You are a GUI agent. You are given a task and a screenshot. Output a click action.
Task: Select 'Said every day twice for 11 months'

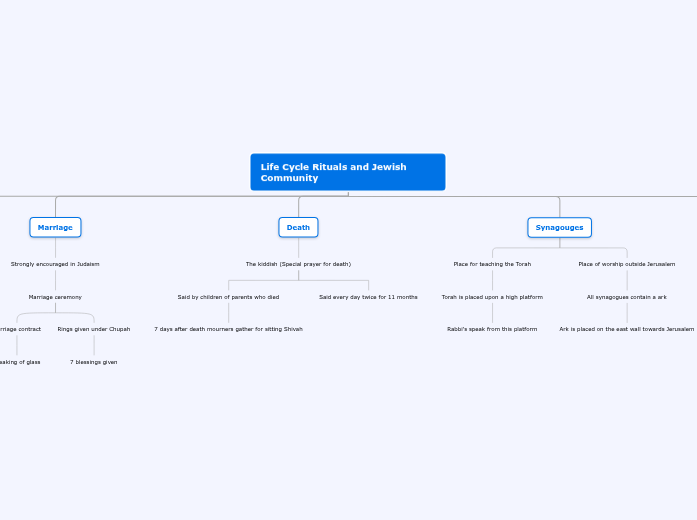point(368,297)
